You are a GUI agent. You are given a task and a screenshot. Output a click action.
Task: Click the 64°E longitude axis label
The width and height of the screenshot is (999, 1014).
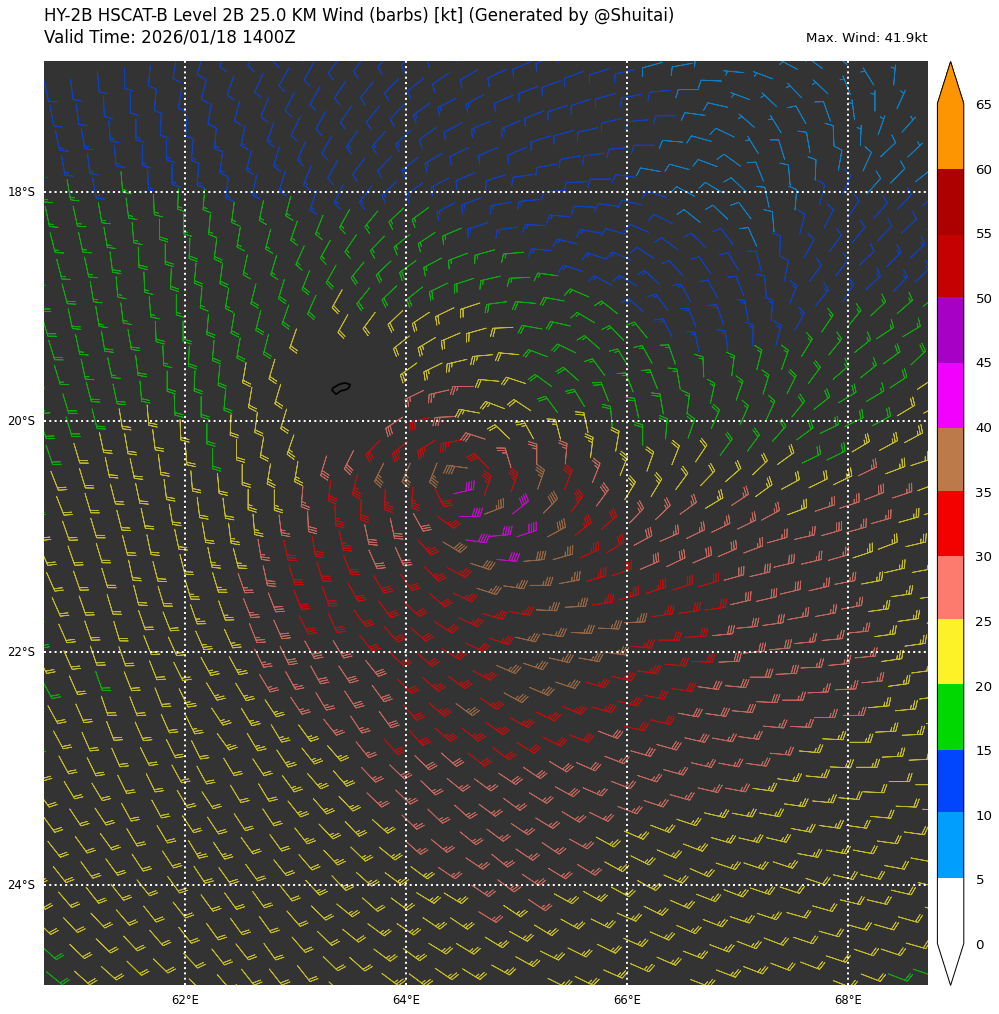[406, 1000]
